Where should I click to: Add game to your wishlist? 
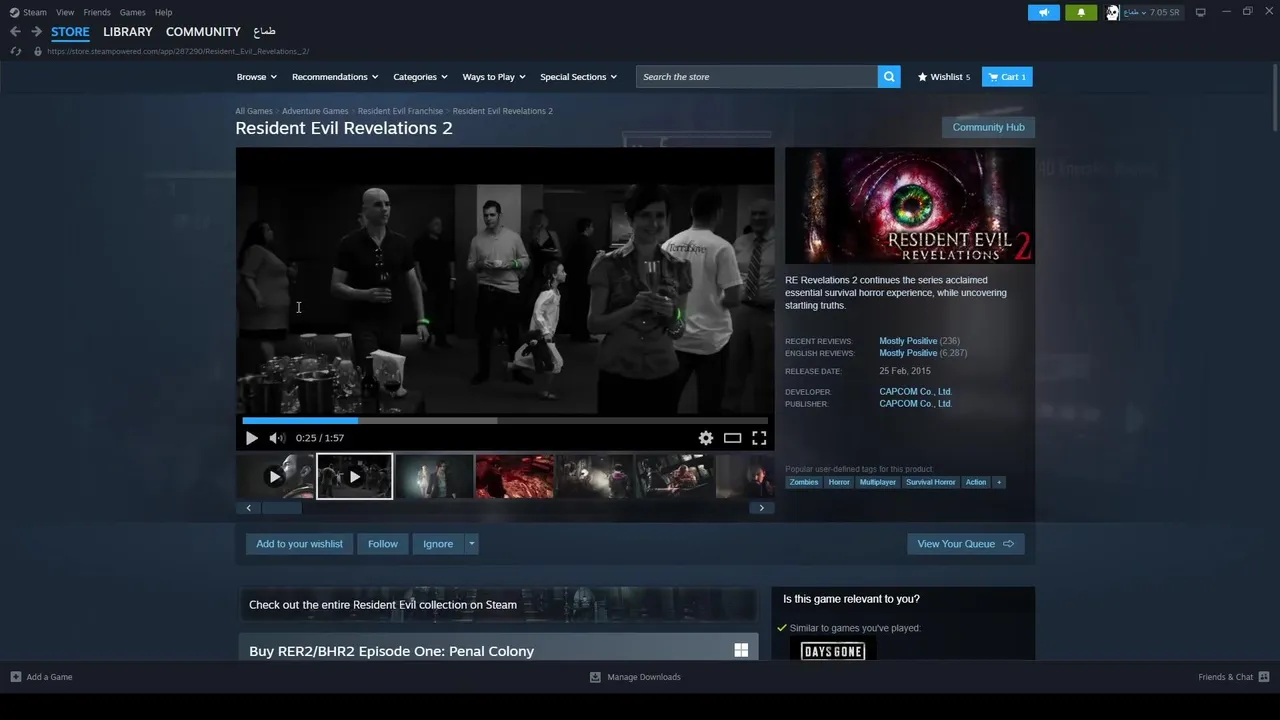point(299,544)
